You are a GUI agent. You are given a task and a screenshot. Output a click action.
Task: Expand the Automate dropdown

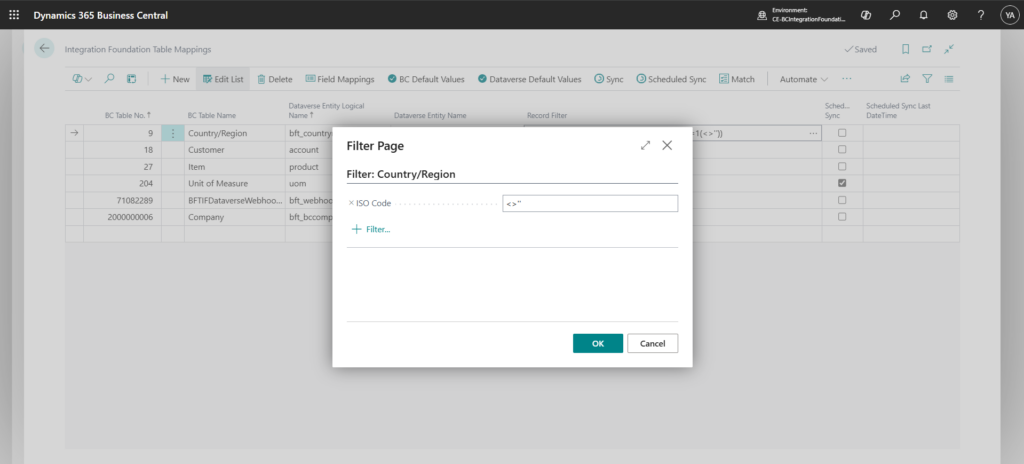[x=804, y=79]
